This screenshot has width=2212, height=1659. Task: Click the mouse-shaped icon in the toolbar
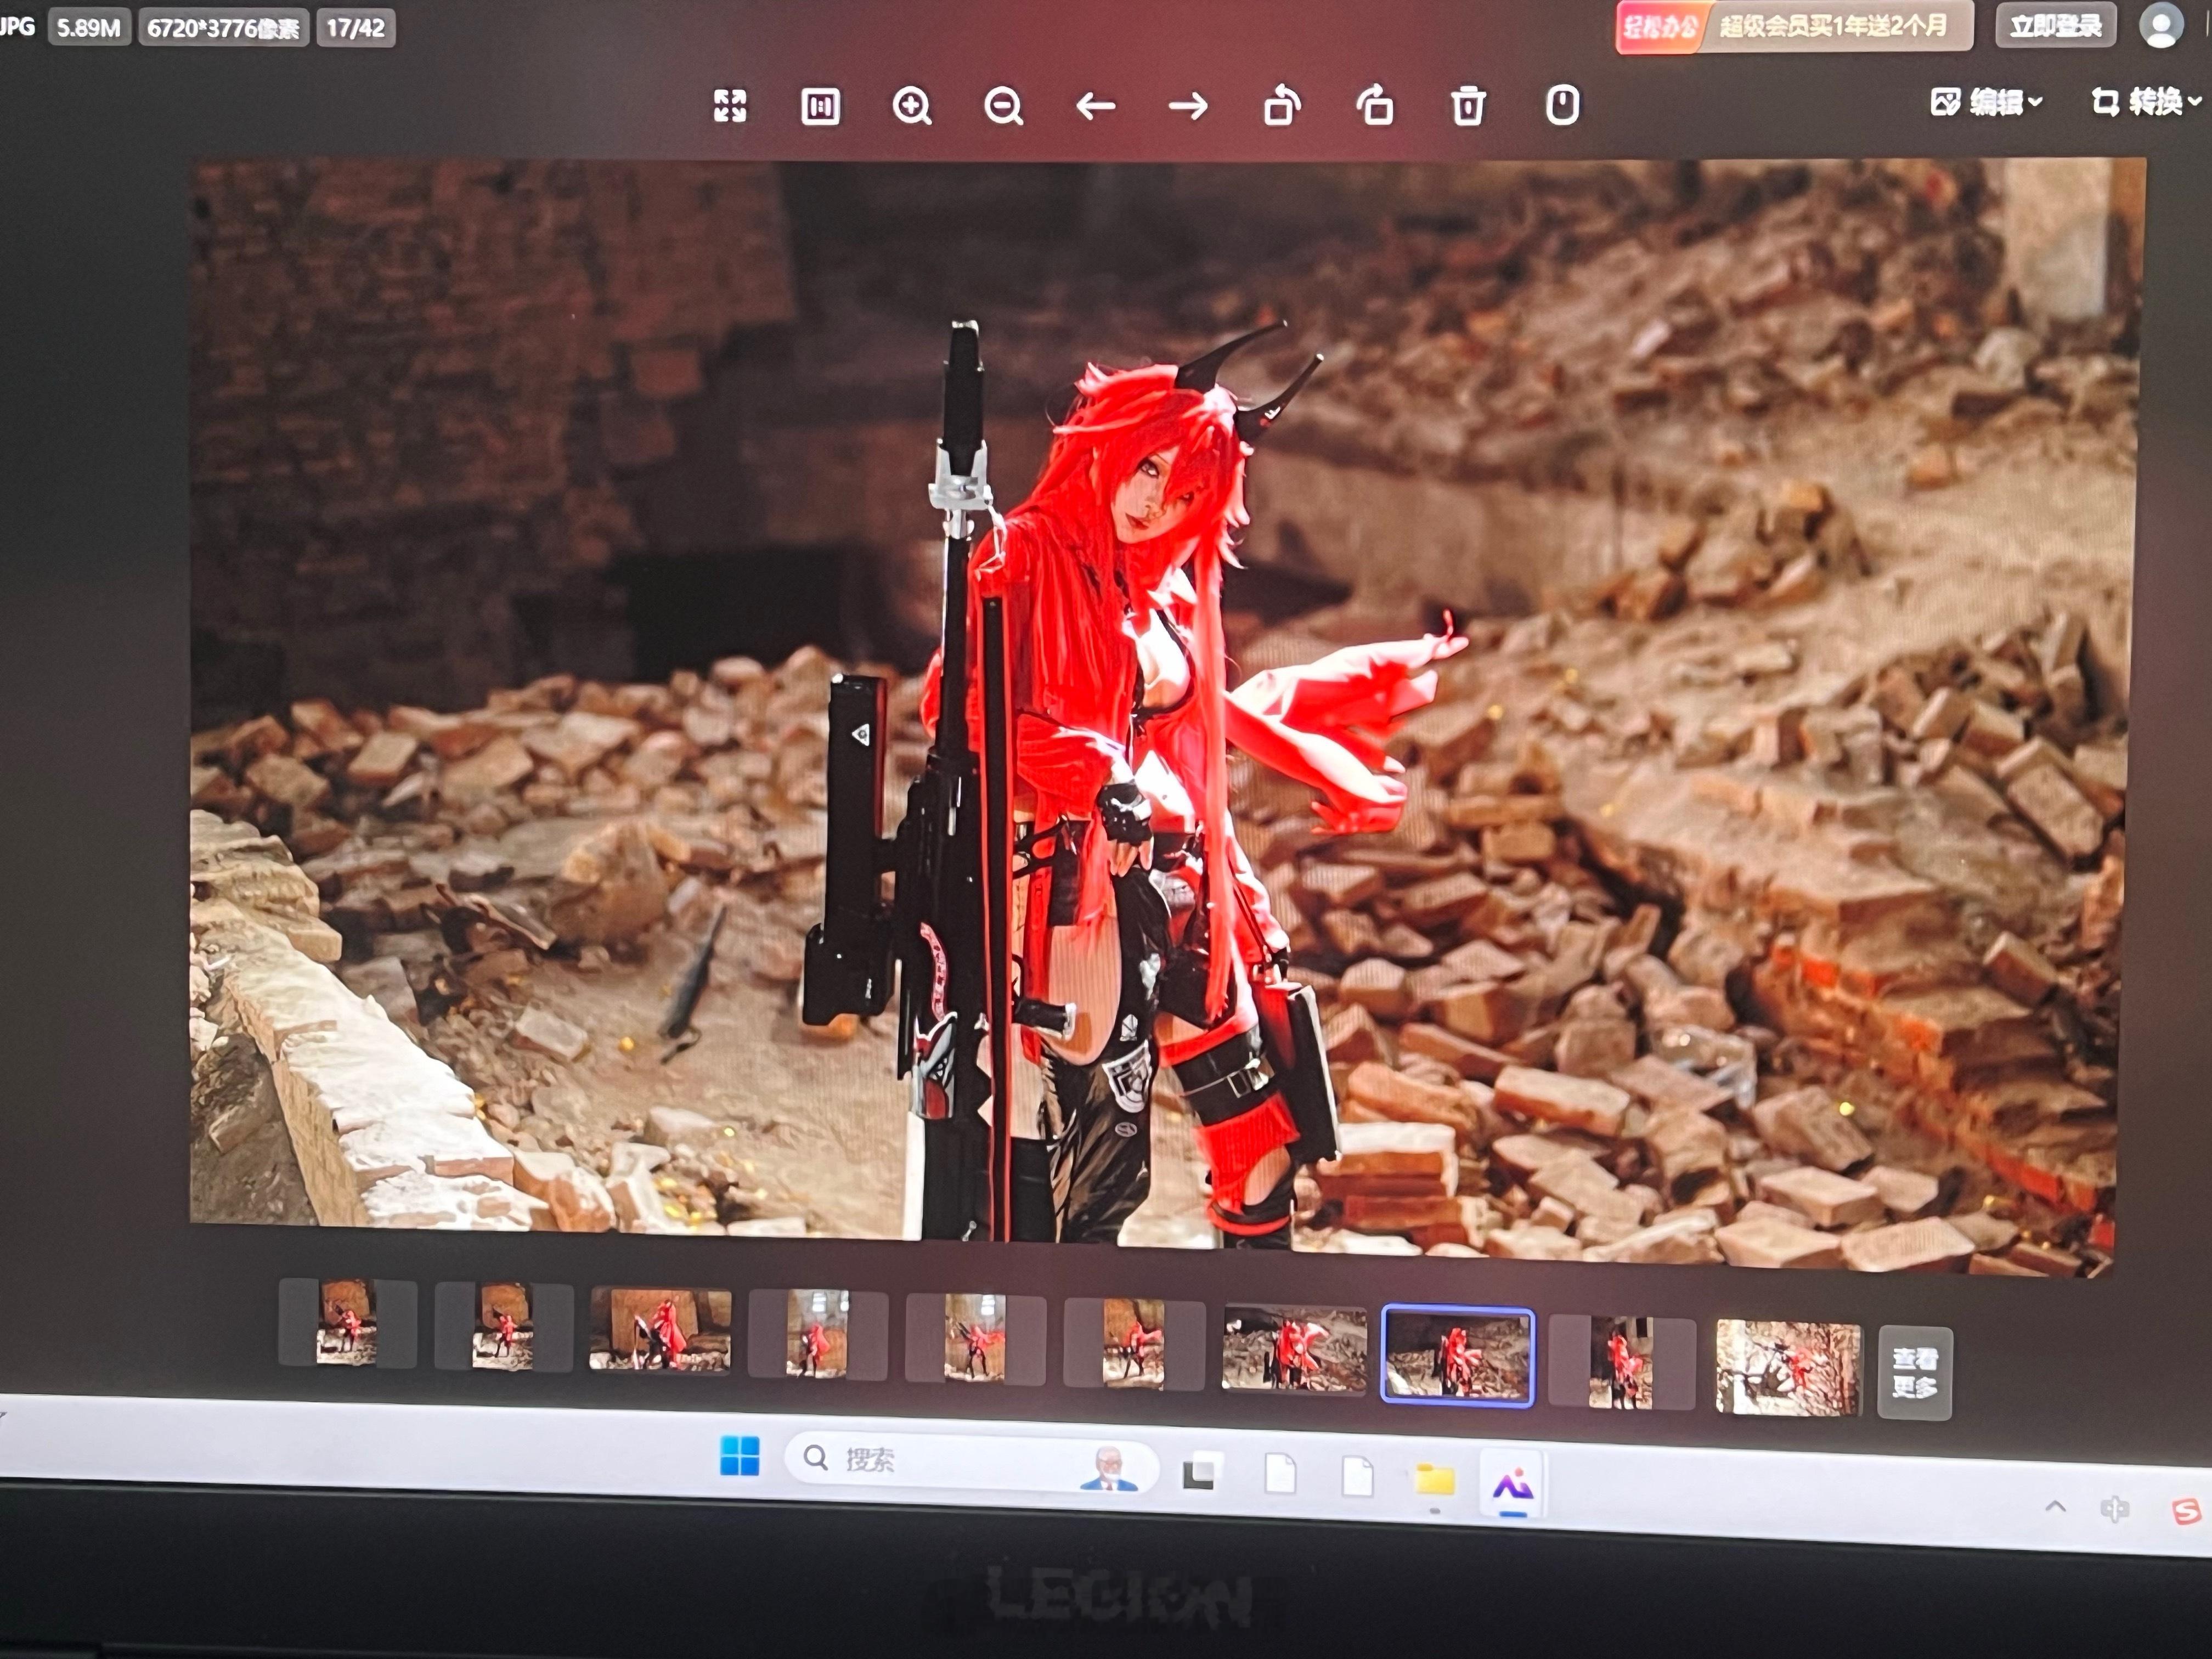pyautogui.click(x=1562, y=105)
